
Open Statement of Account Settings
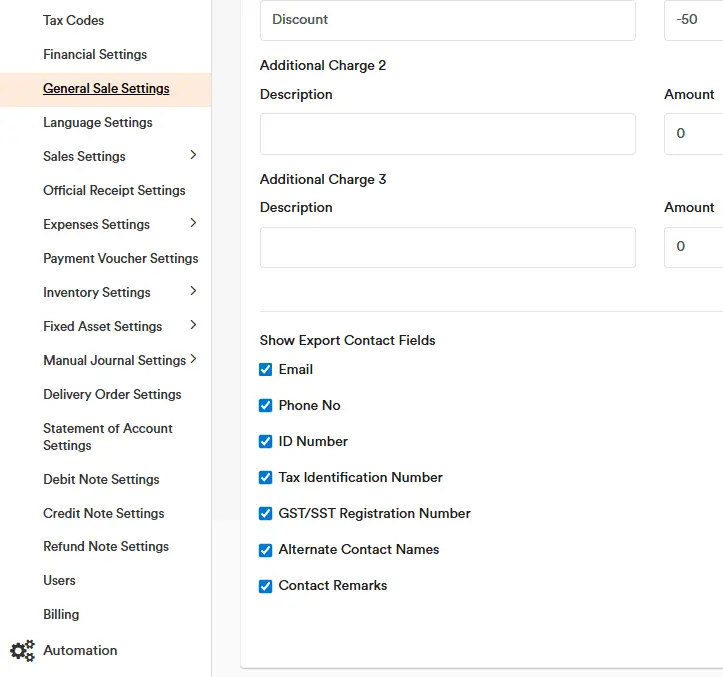tap(107, 437)
